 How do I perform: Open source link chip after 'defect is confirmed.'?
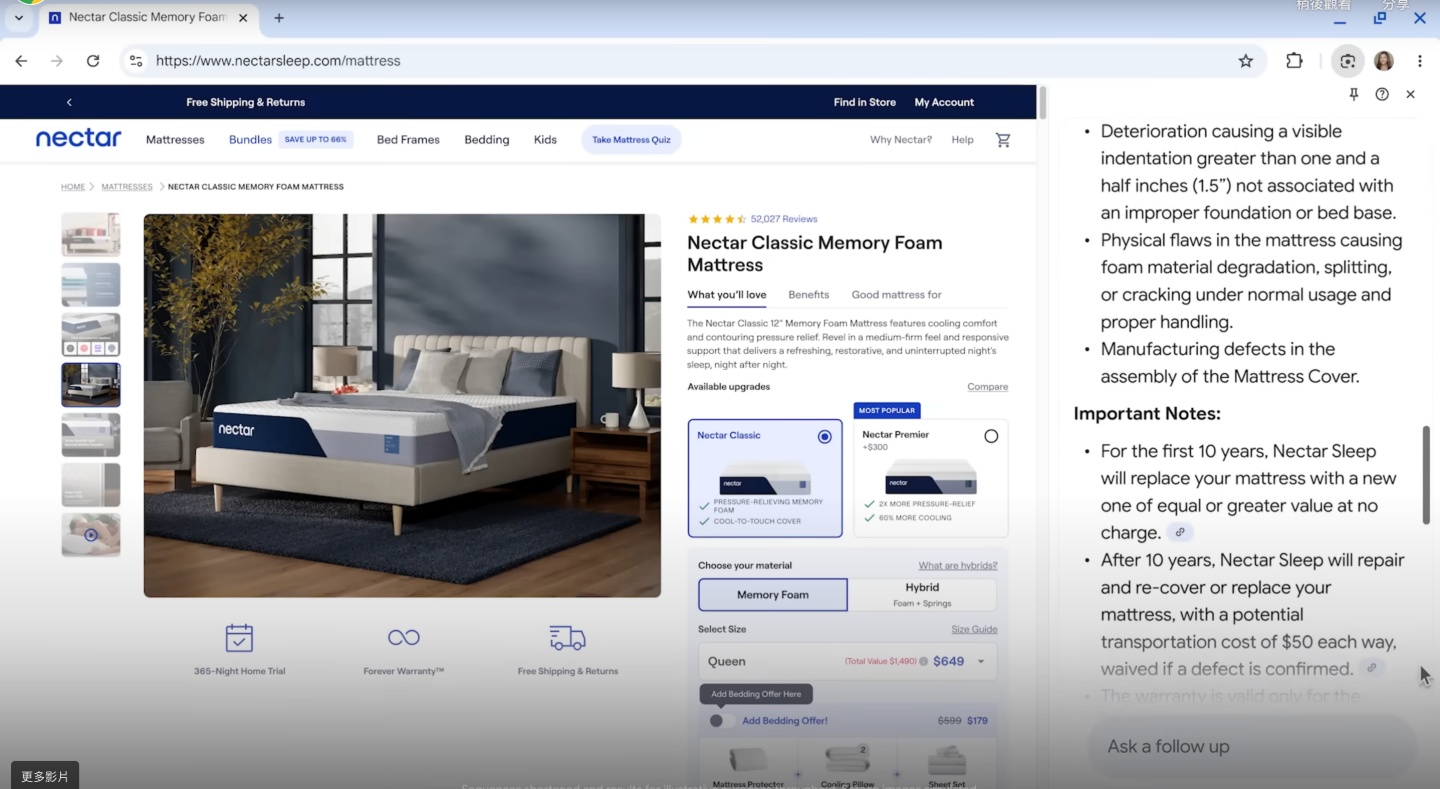click(1372, 668)
